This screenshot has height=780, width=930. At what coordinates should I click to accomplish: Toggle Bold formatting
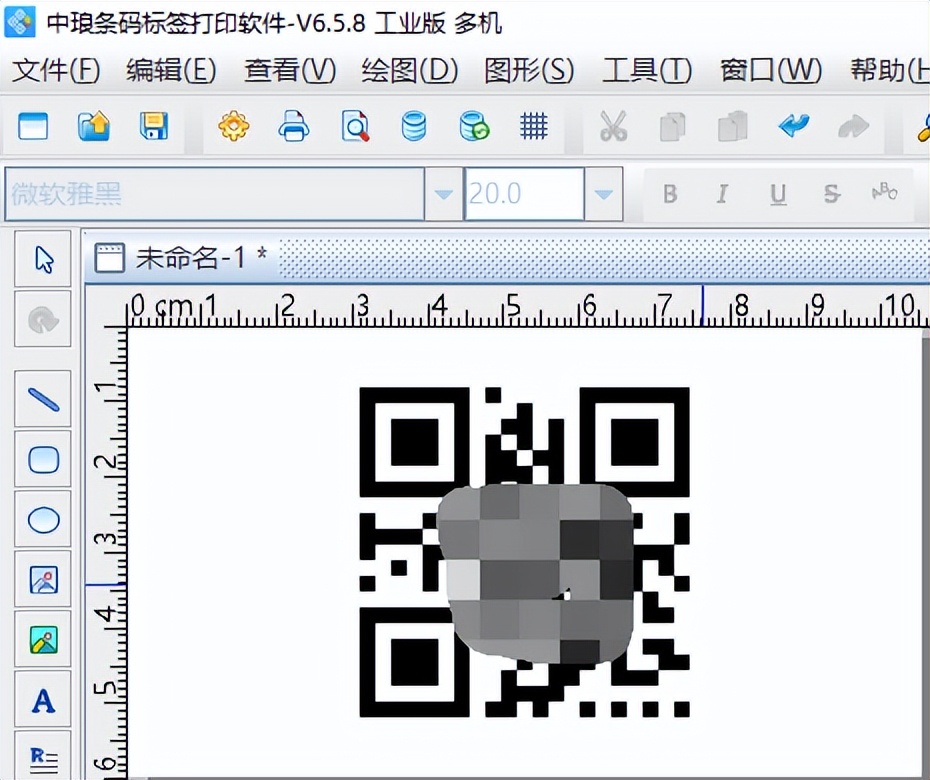670,194
